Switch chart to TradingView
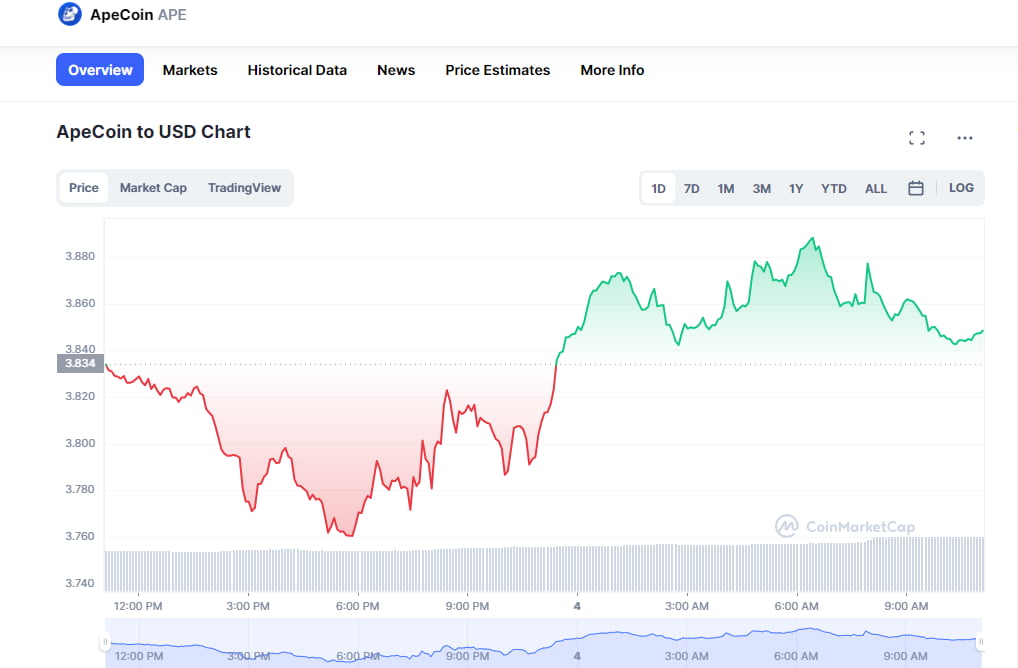The image size is (1018, 668). (x=244, y=188)
